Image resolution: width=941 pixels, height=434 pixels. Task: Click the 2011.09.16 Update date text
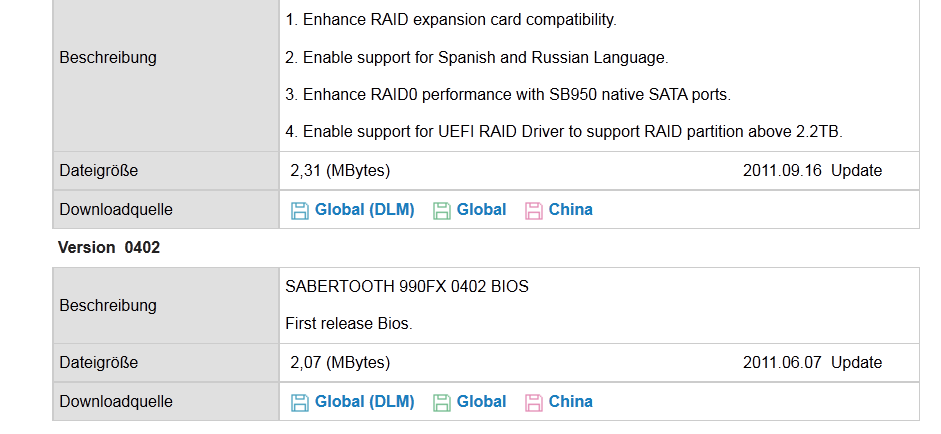(x=812, y=170)
